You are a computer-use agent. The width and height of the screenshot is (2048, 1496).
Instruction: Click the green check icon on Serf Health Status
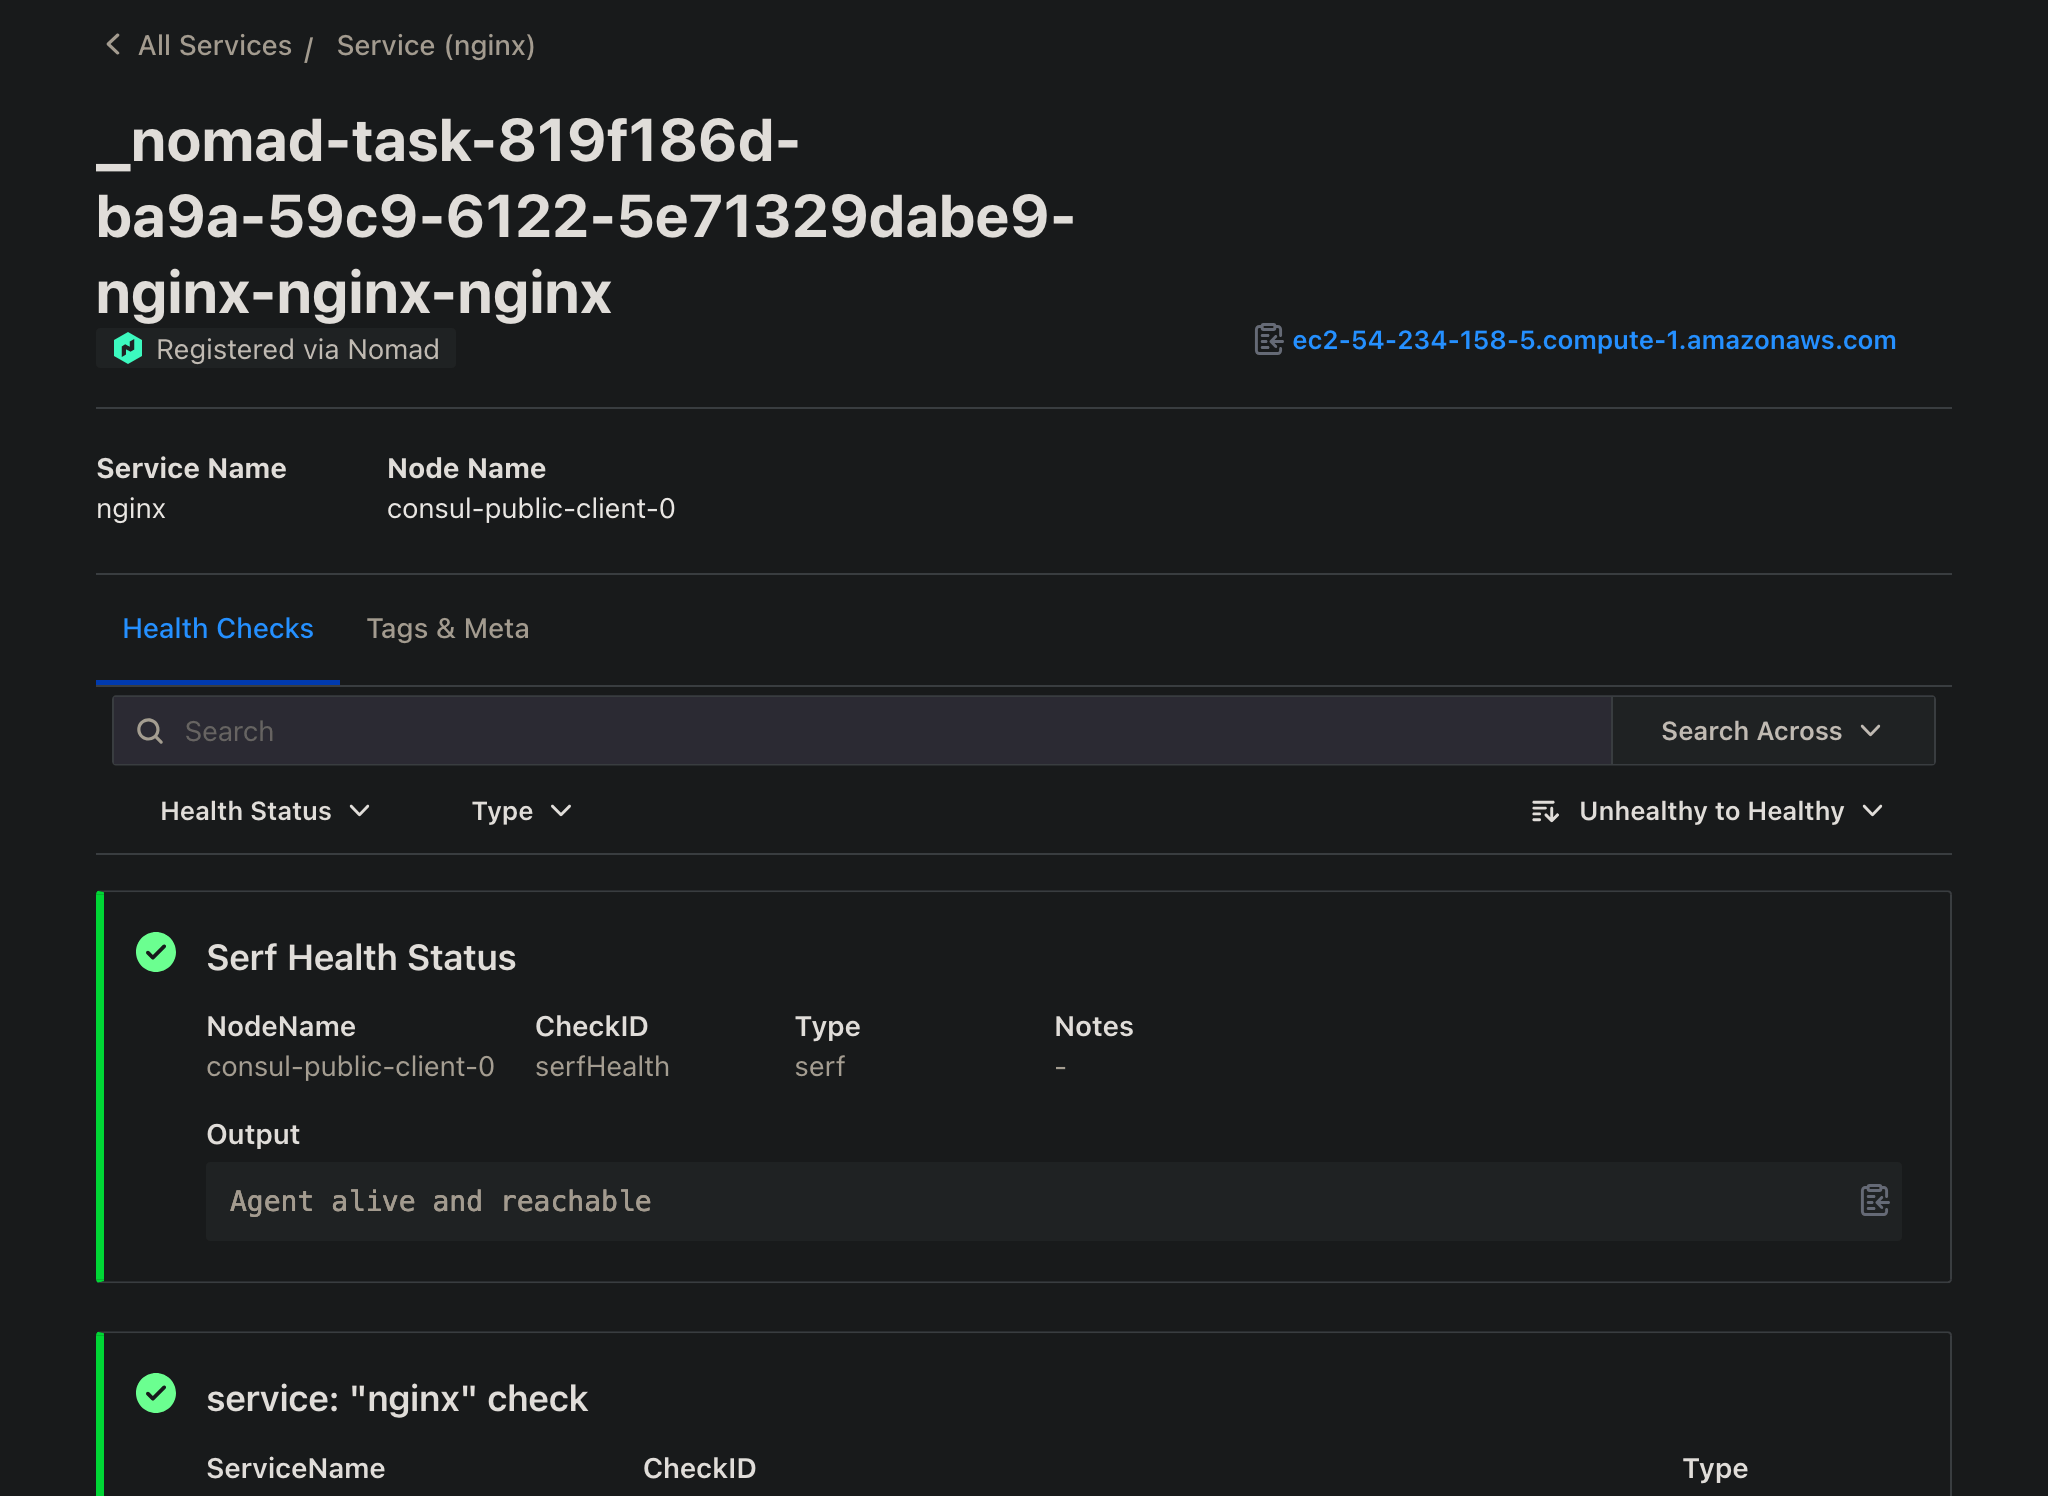click(x=156, y=953)
